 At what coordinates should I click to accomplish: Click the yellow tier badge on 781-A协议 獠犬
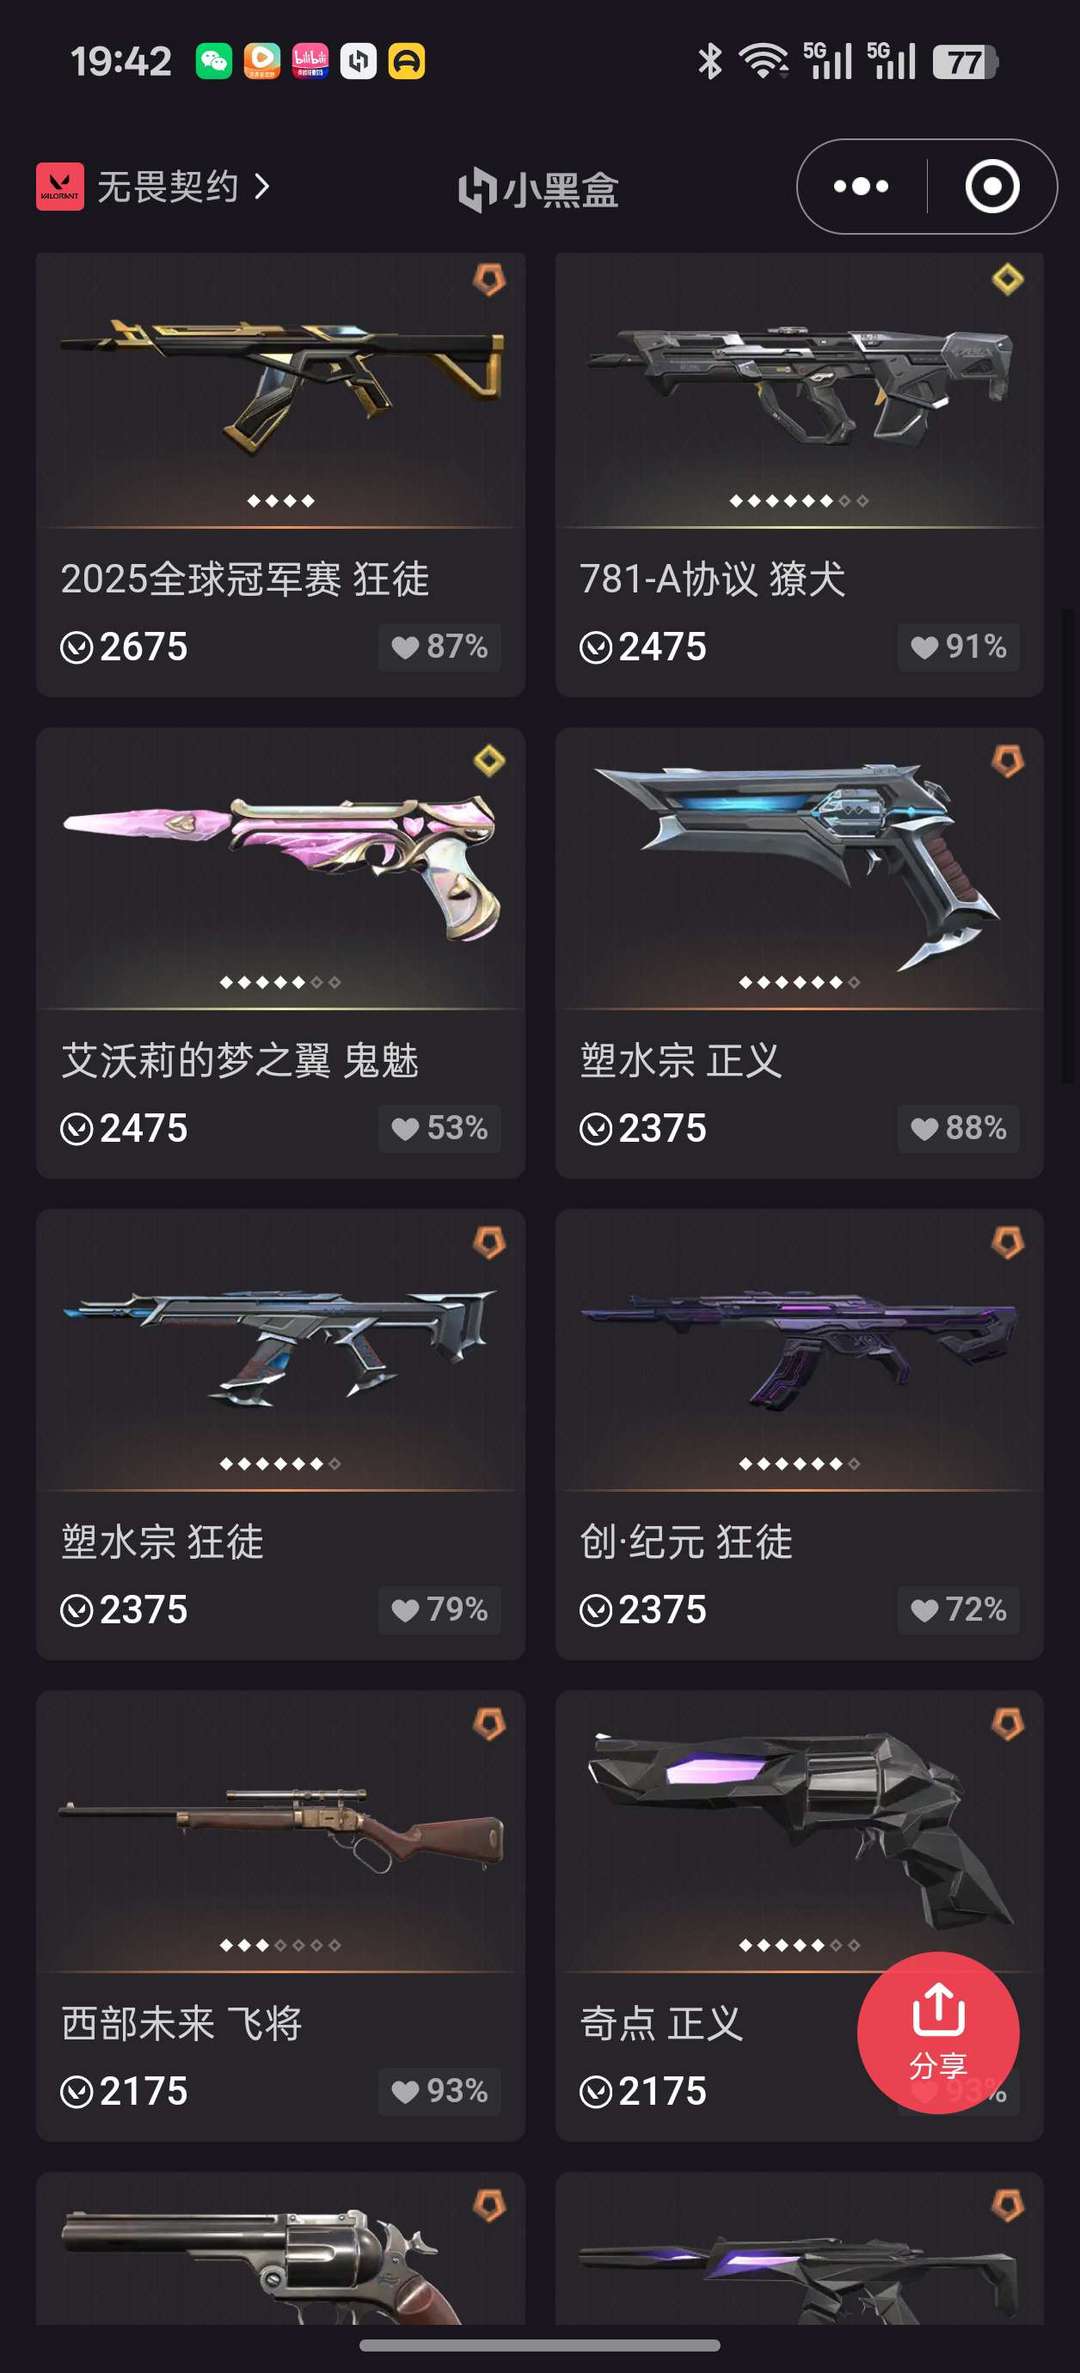pos(1007,279)
